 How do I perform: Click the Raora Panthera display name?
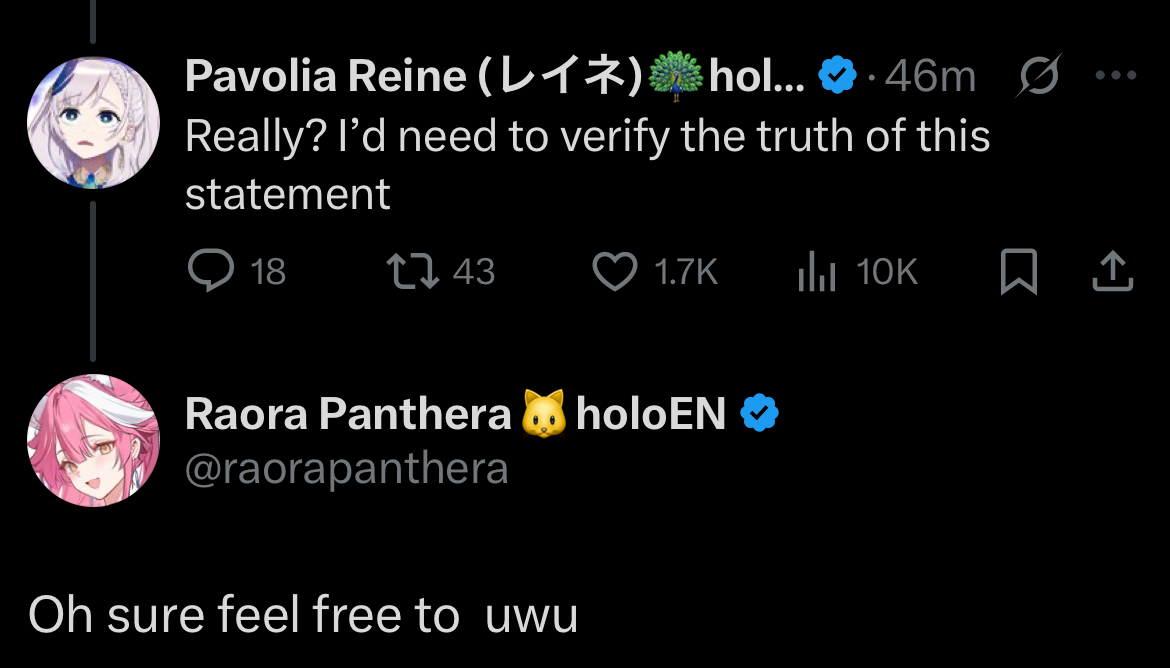[x=348, y=414]
